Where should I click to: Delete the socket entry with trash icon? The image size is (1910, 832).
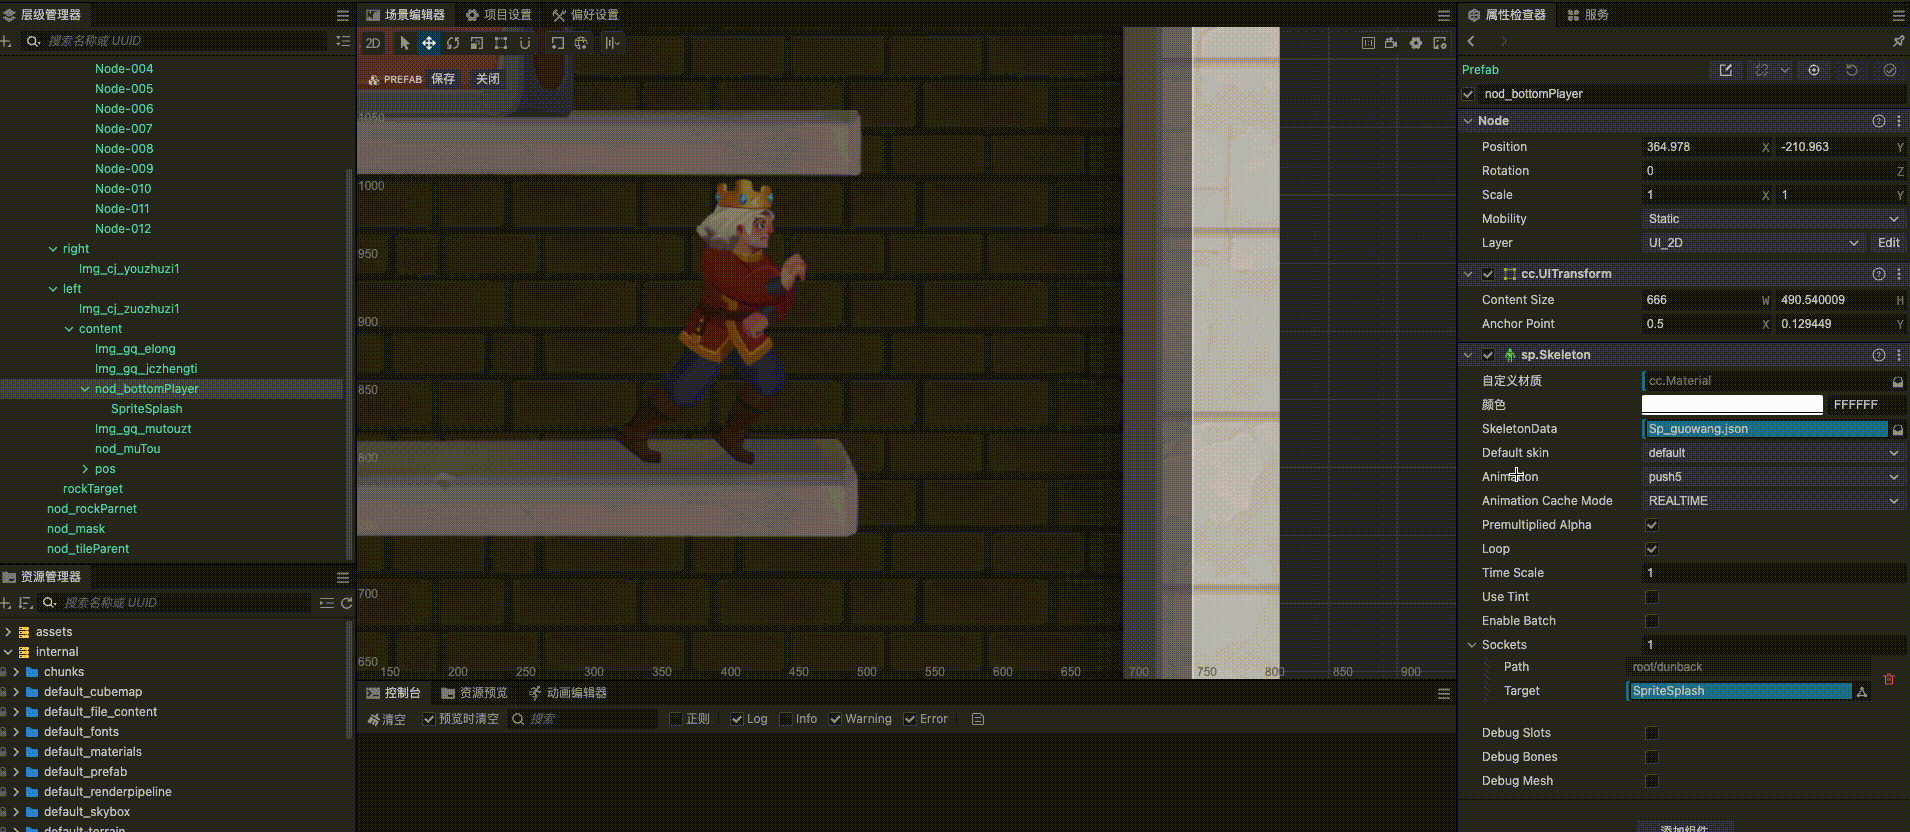coord(1889,679)
